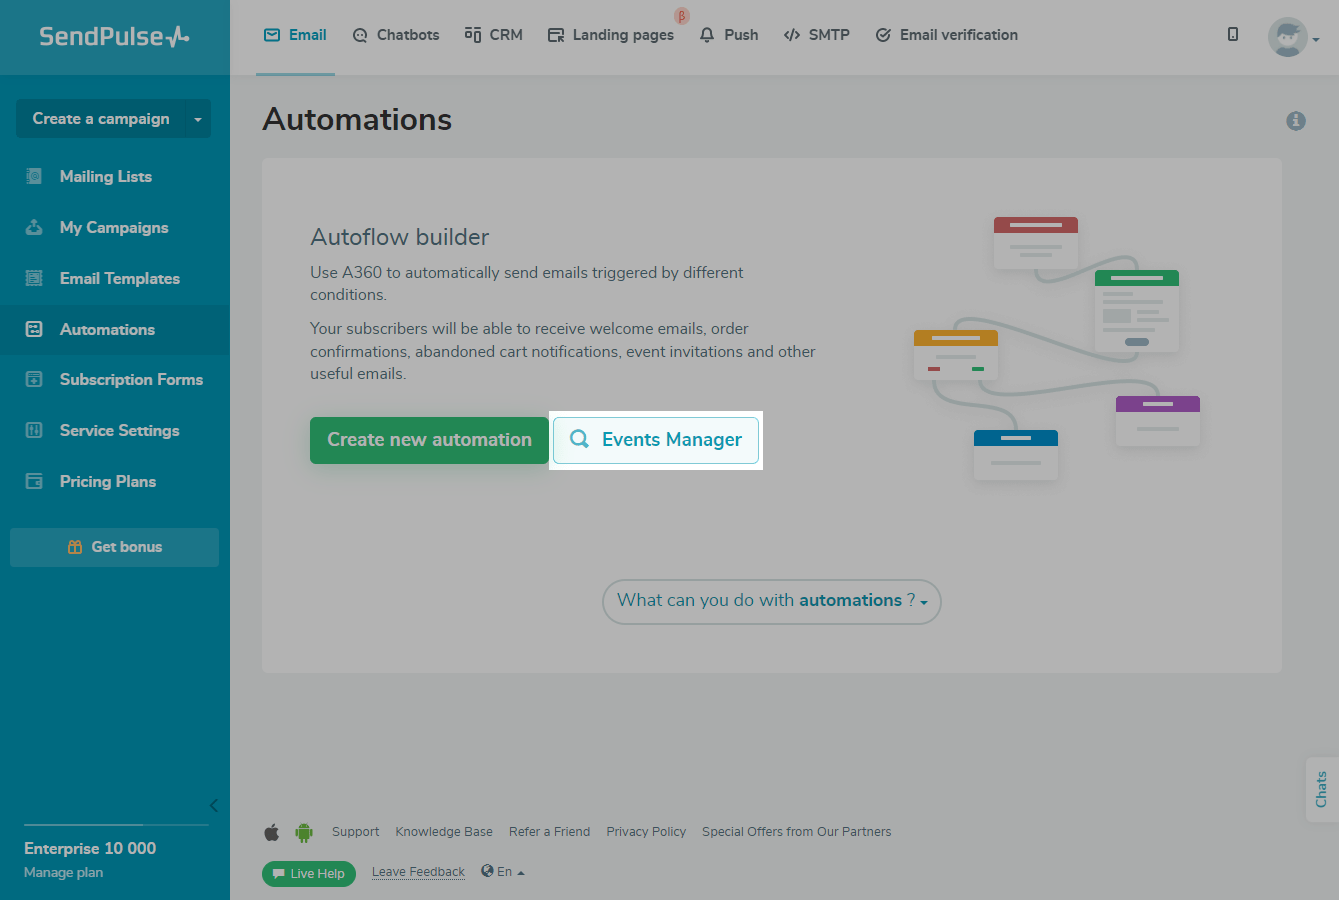Click the Leave Feedback link
The height and width of the screenshot is (900, 1339).
tap(418, 872)
